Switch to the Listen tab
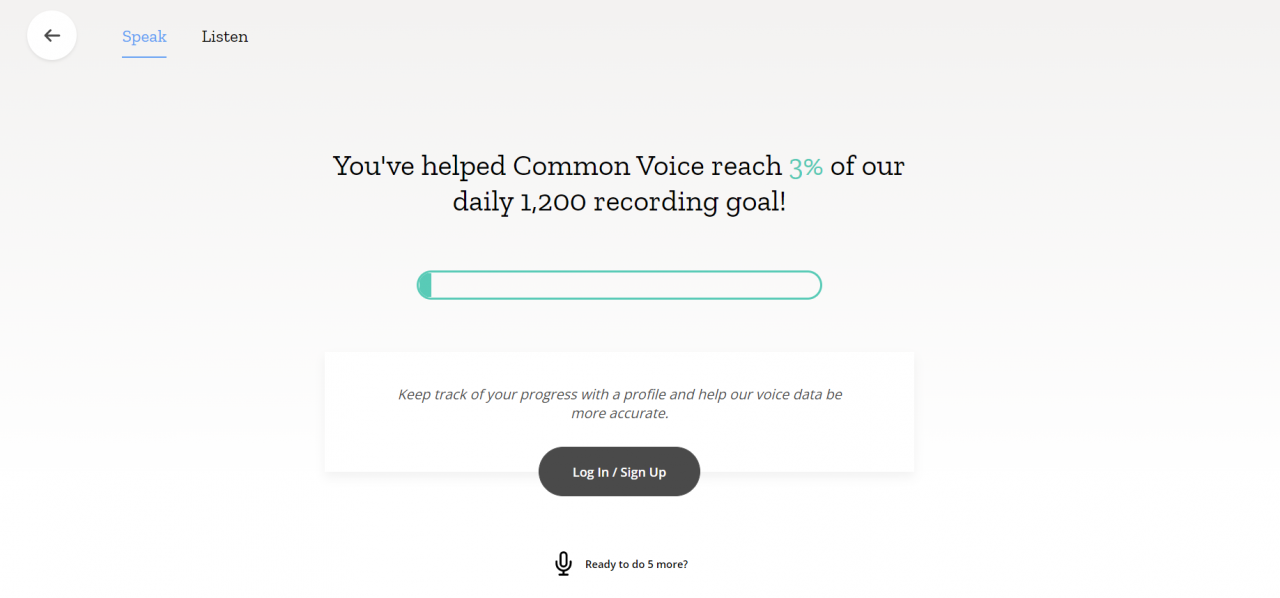This screenshot has height=598, width=1280. (x=225, y=37)
